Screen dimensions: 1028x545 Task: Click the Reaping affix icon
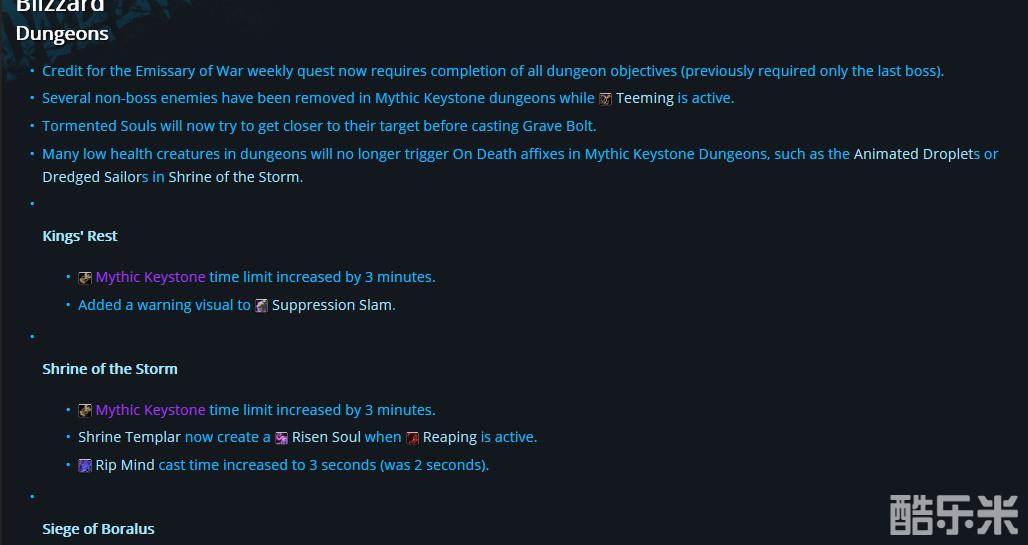(x=412, y=438)
